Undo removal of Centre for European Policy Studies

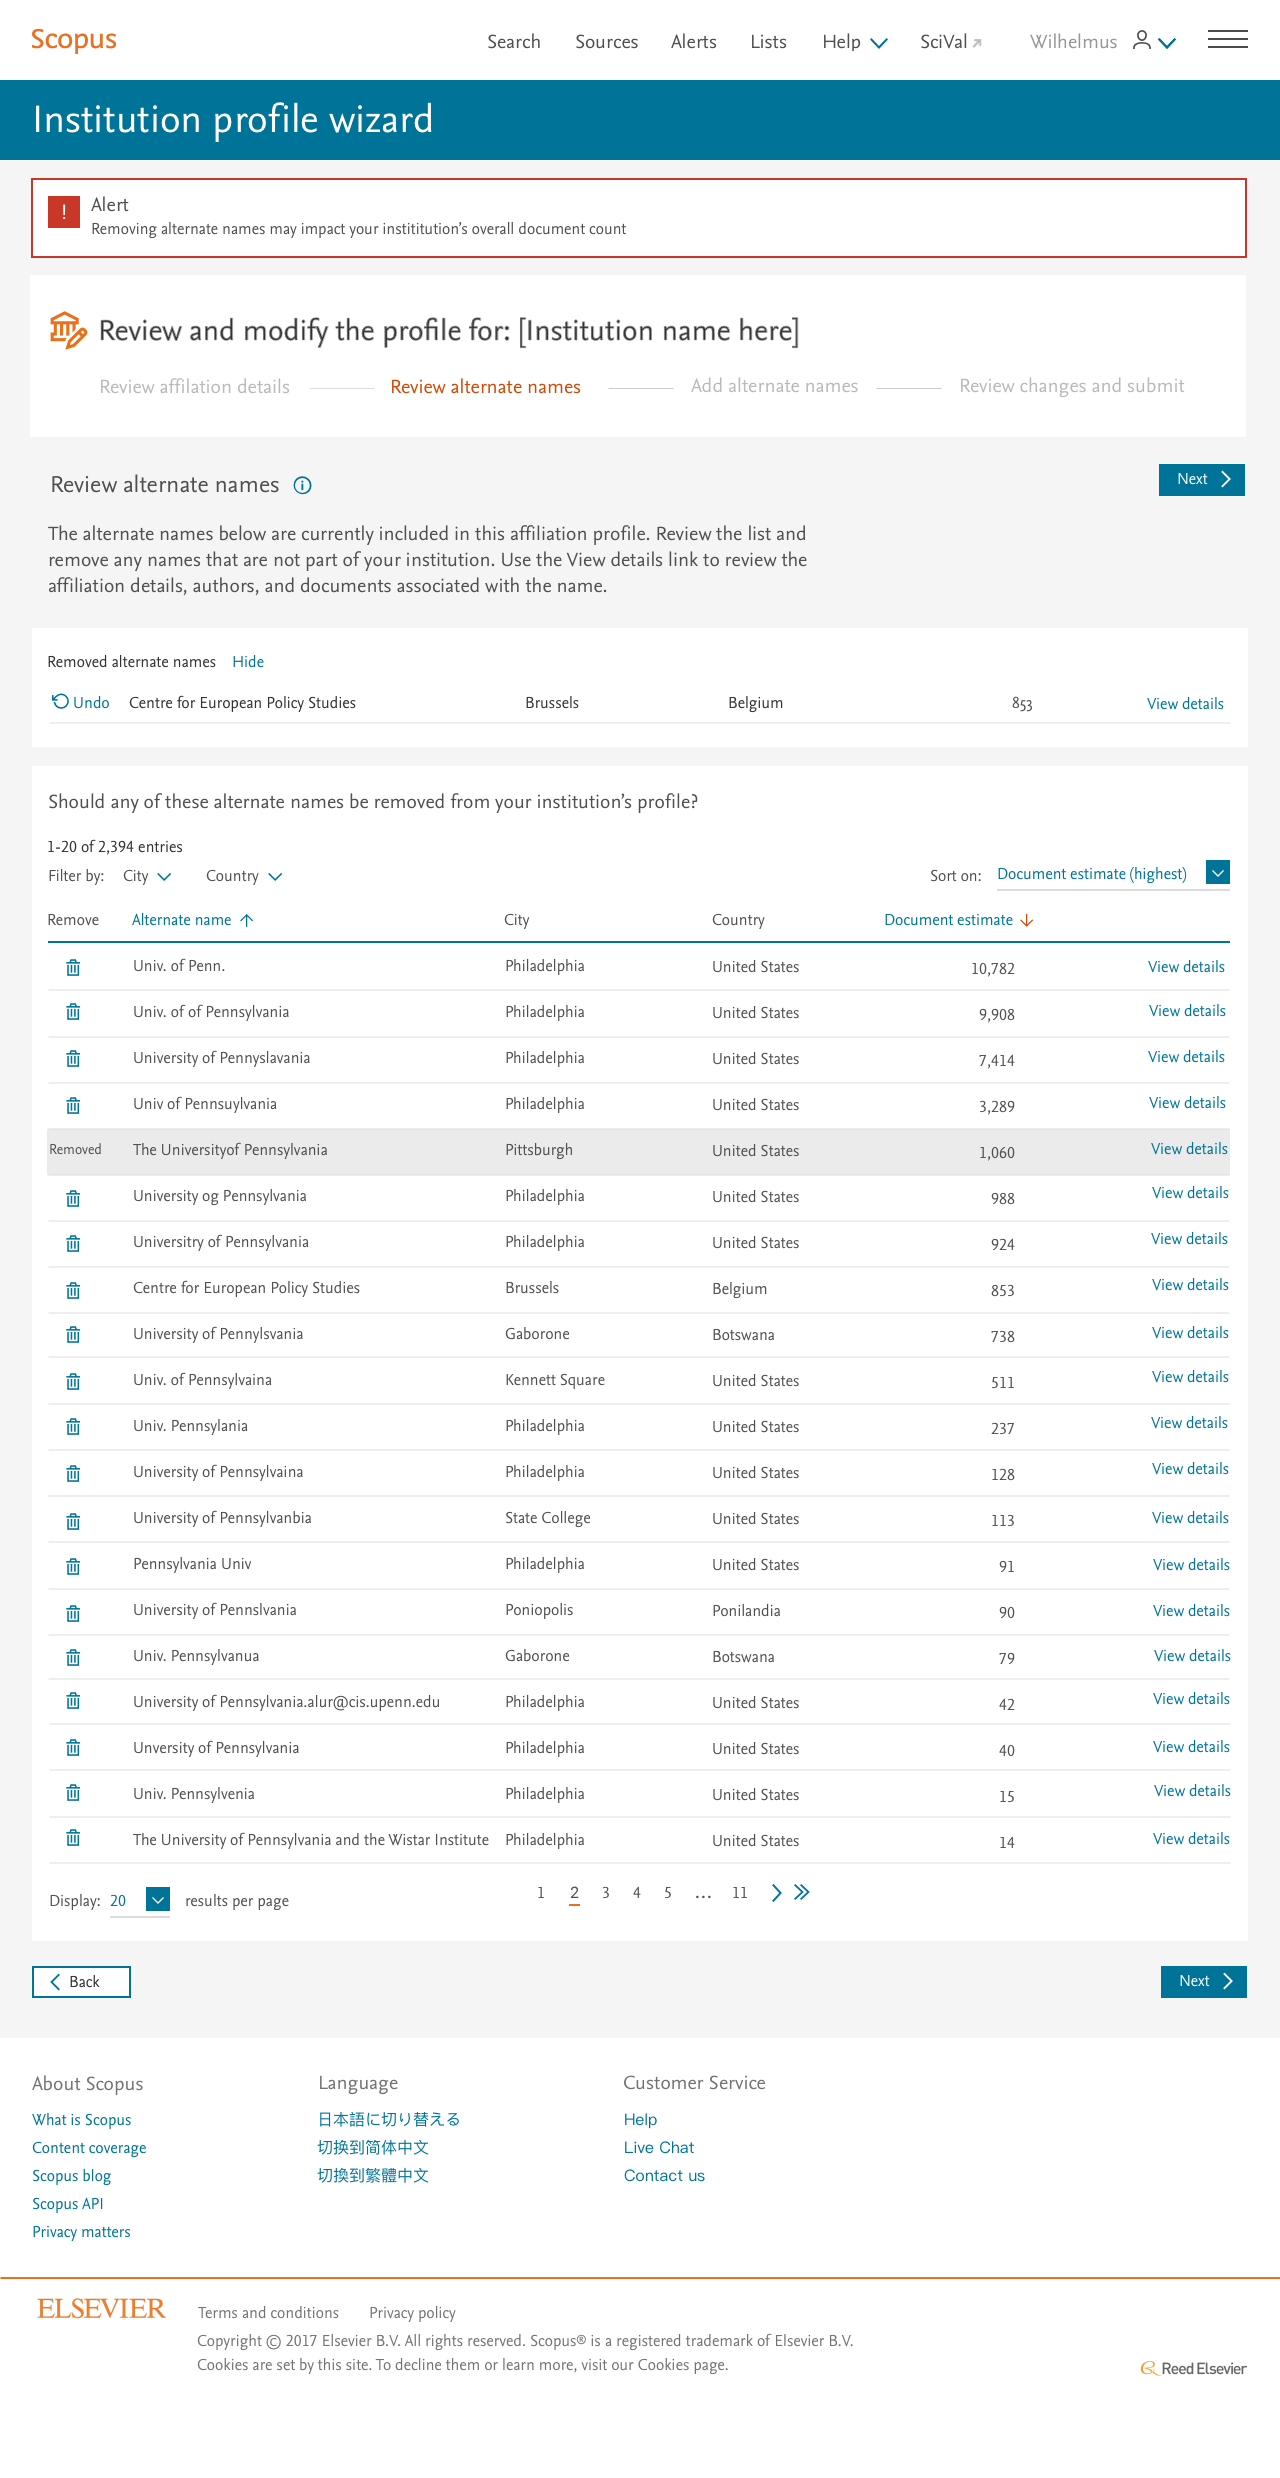coord(81,703)
